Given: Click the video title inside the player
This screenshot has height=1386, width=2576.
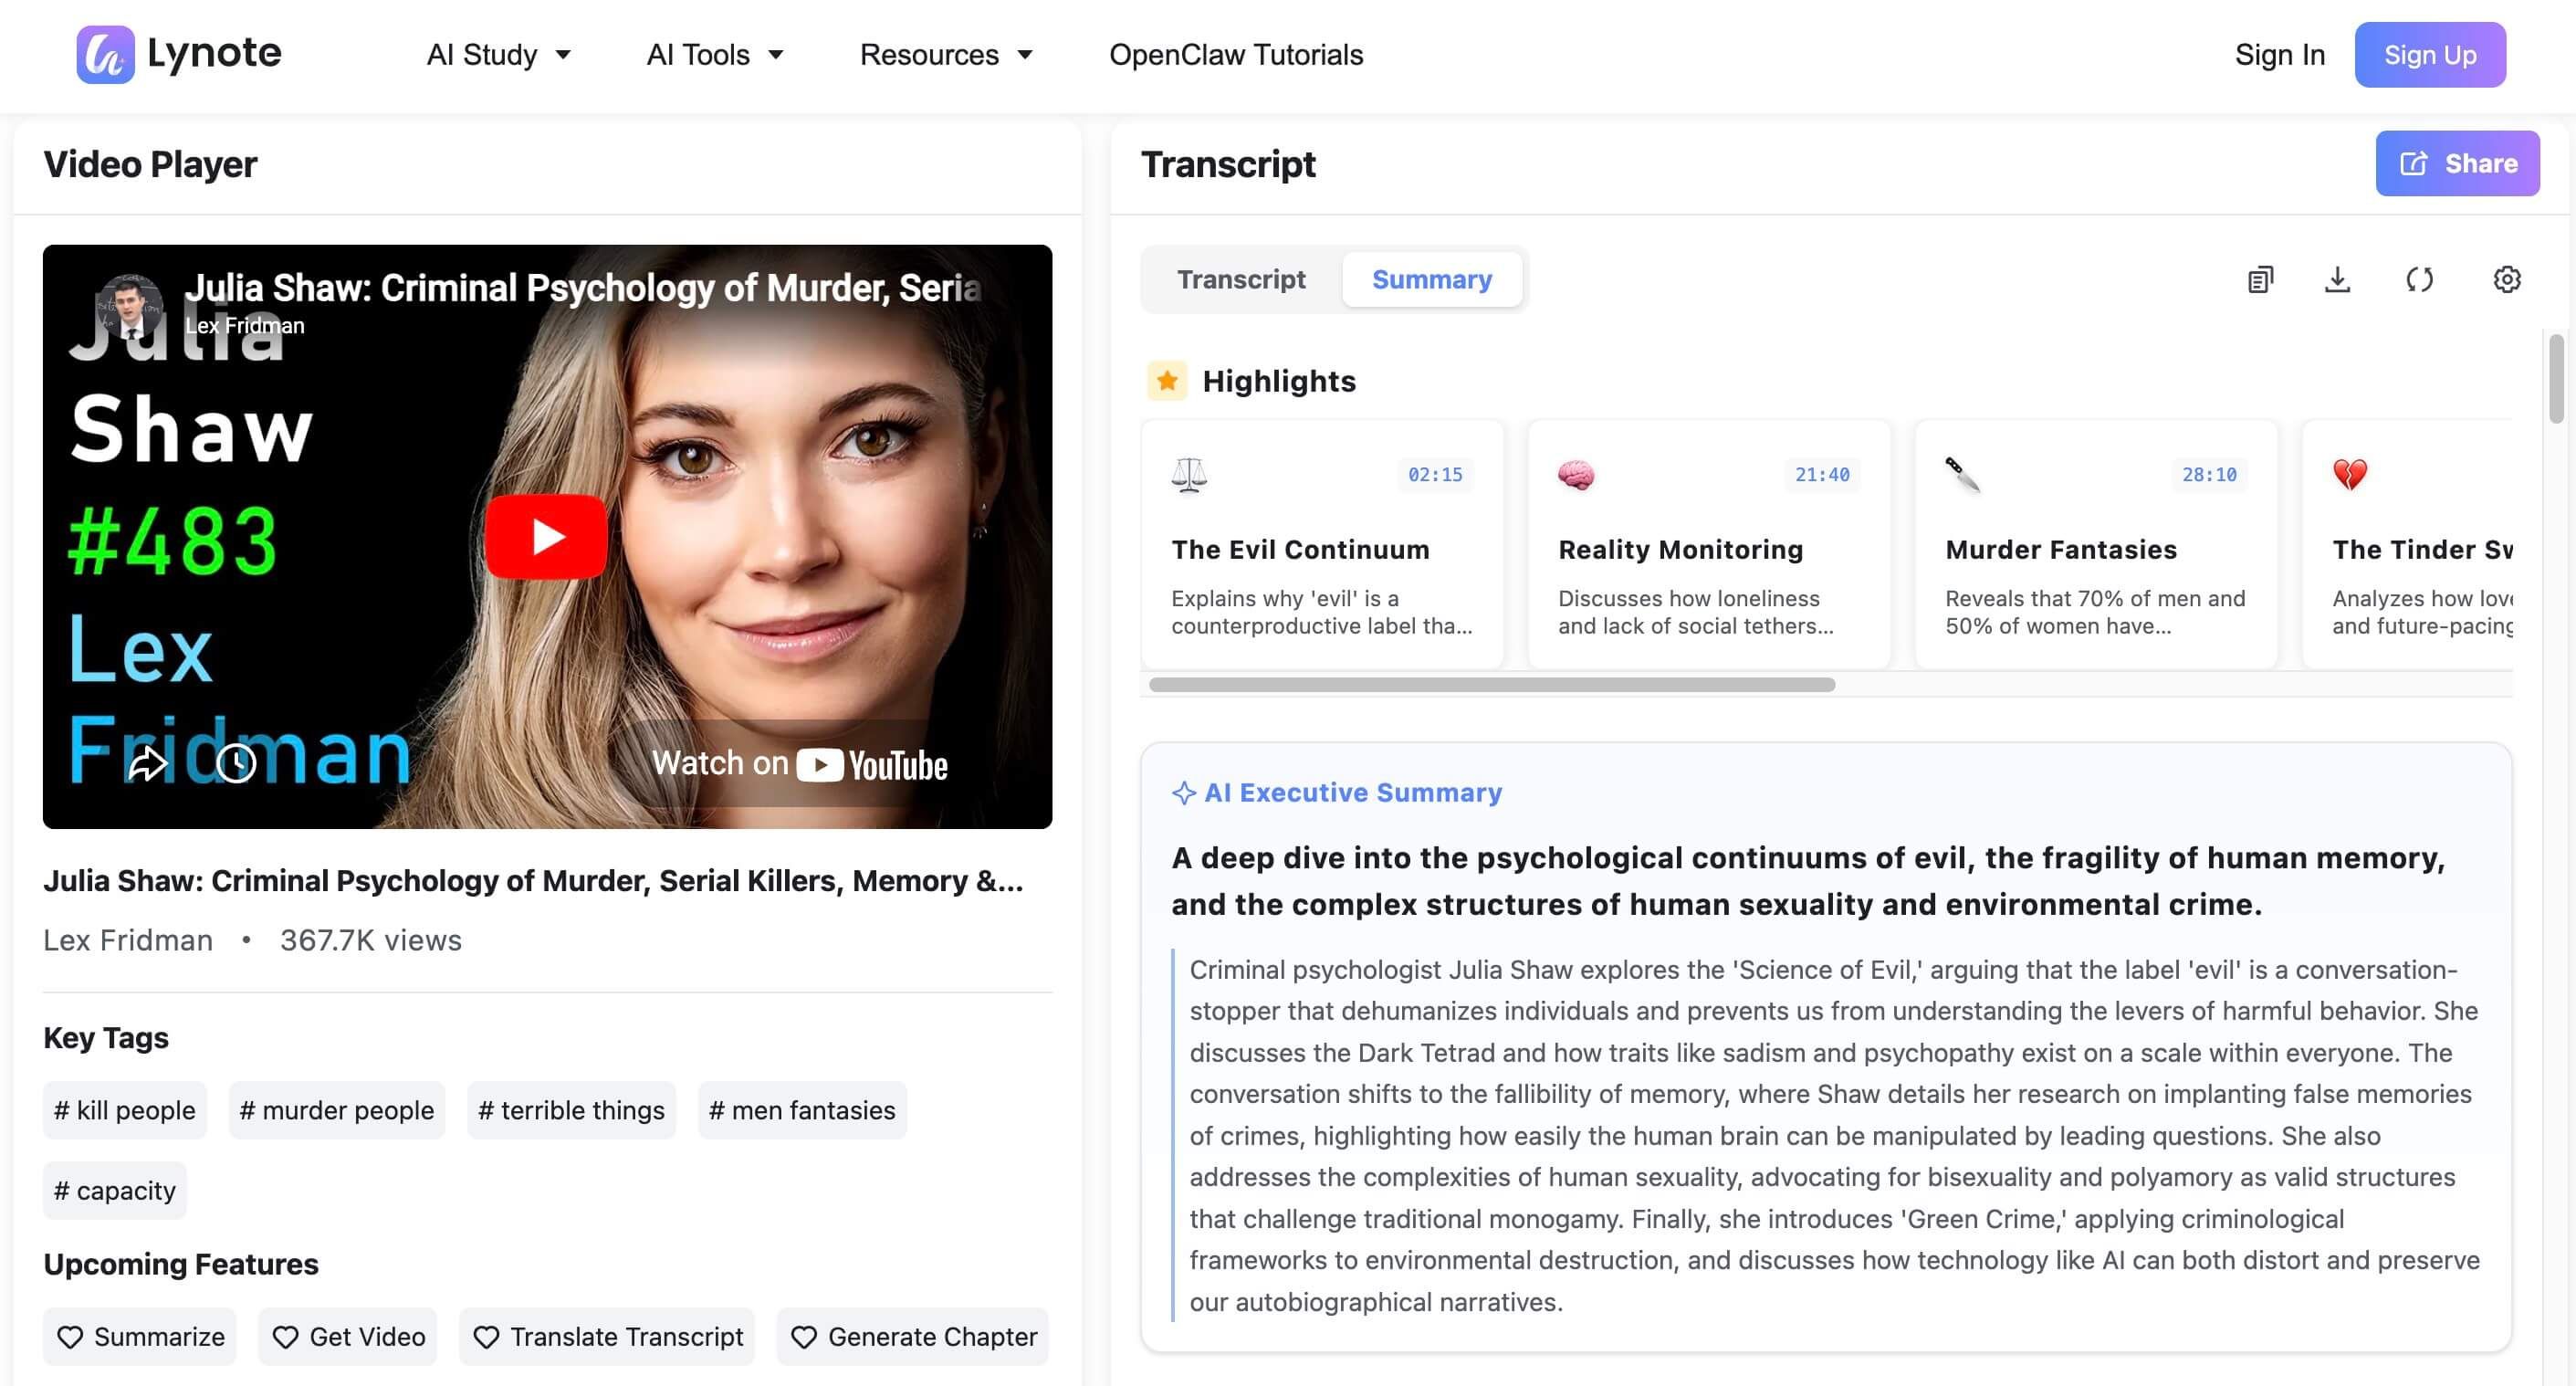Looking at the screenshot, I should (583, 288).
